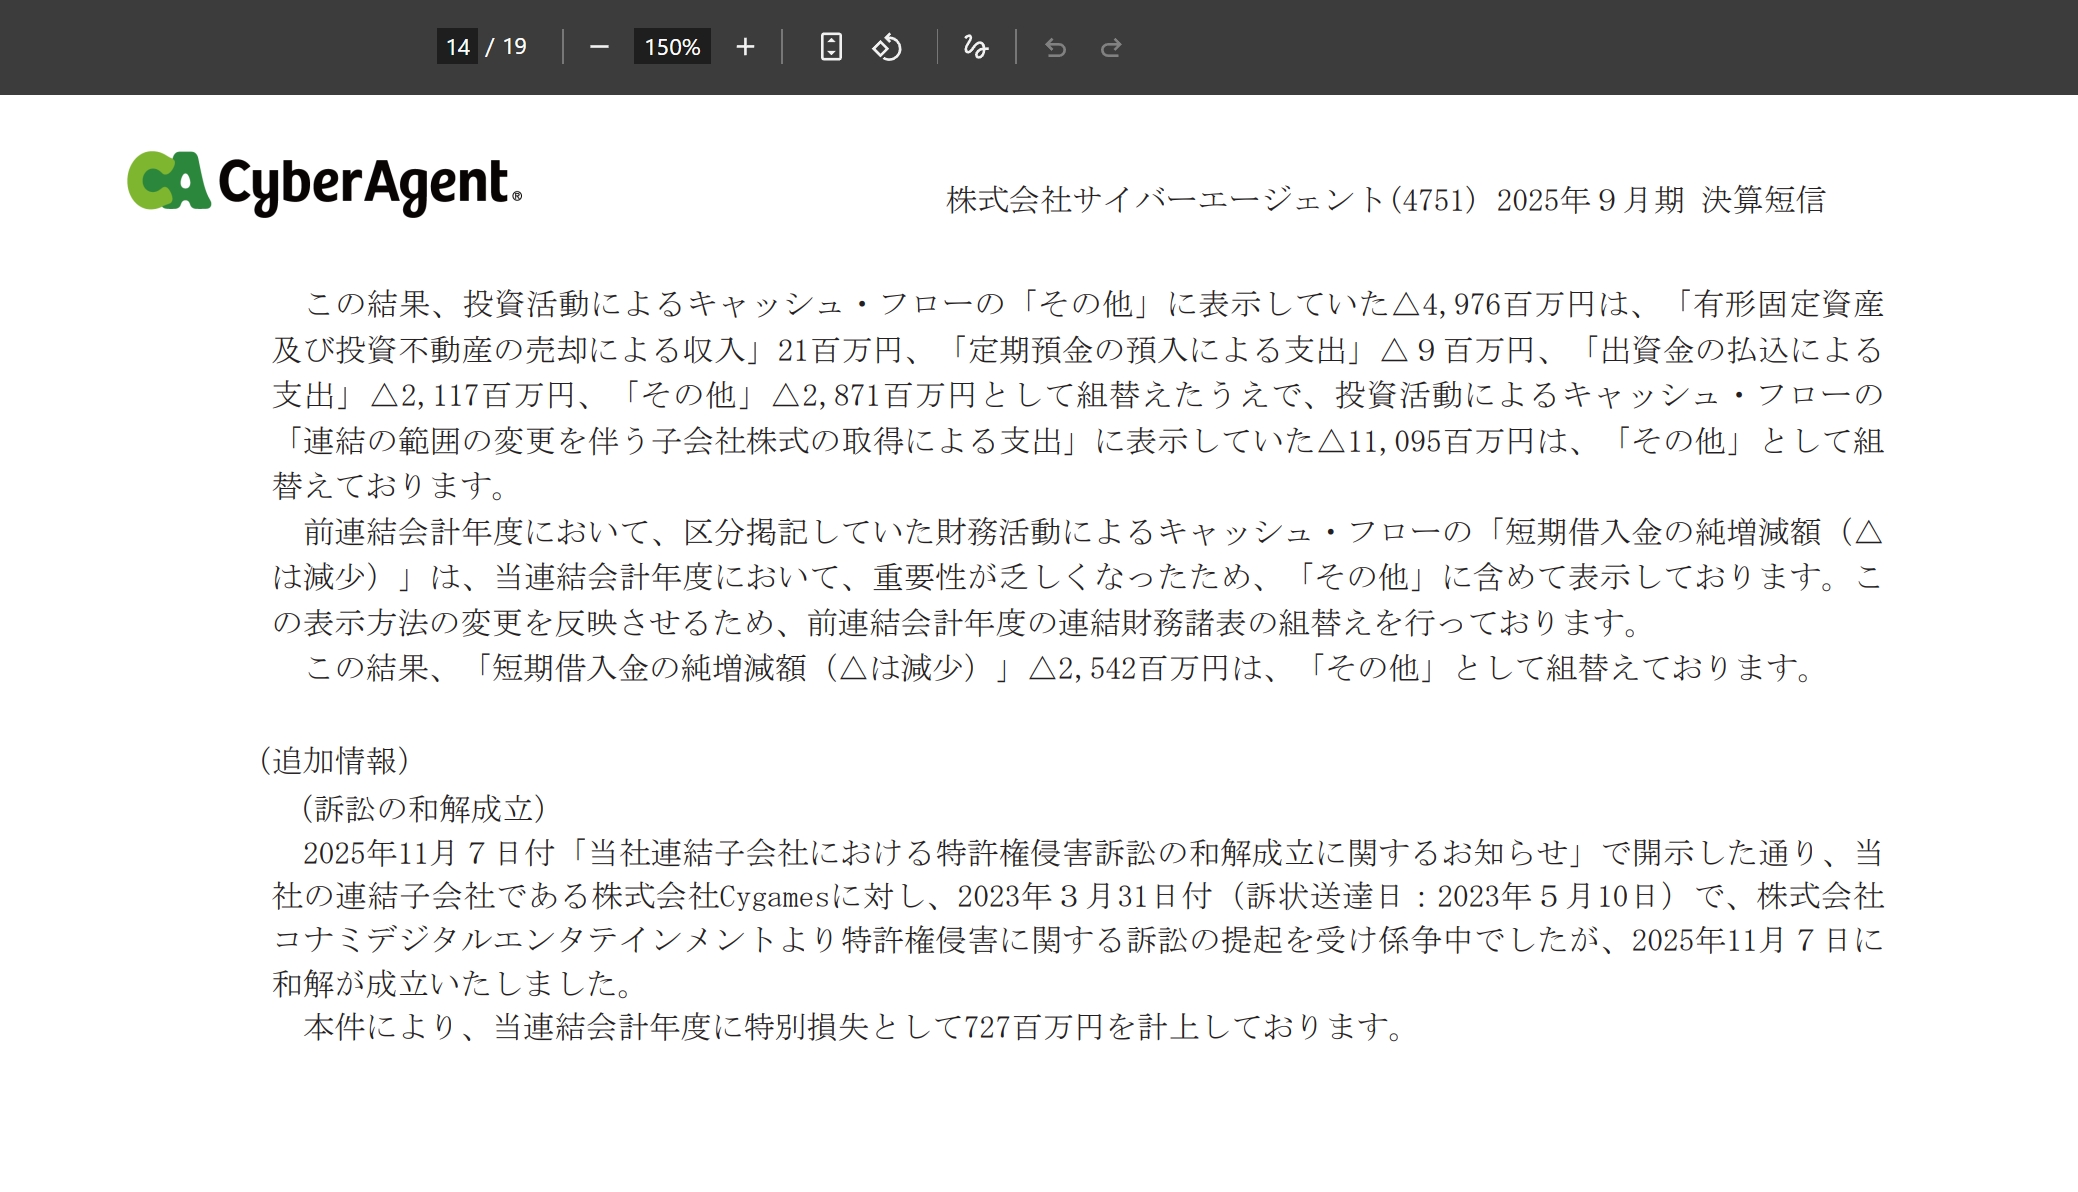The width and height of the screenshot is (2078, 1192).
Task: Click the zoom in plus button
Action: coord(745,47)
